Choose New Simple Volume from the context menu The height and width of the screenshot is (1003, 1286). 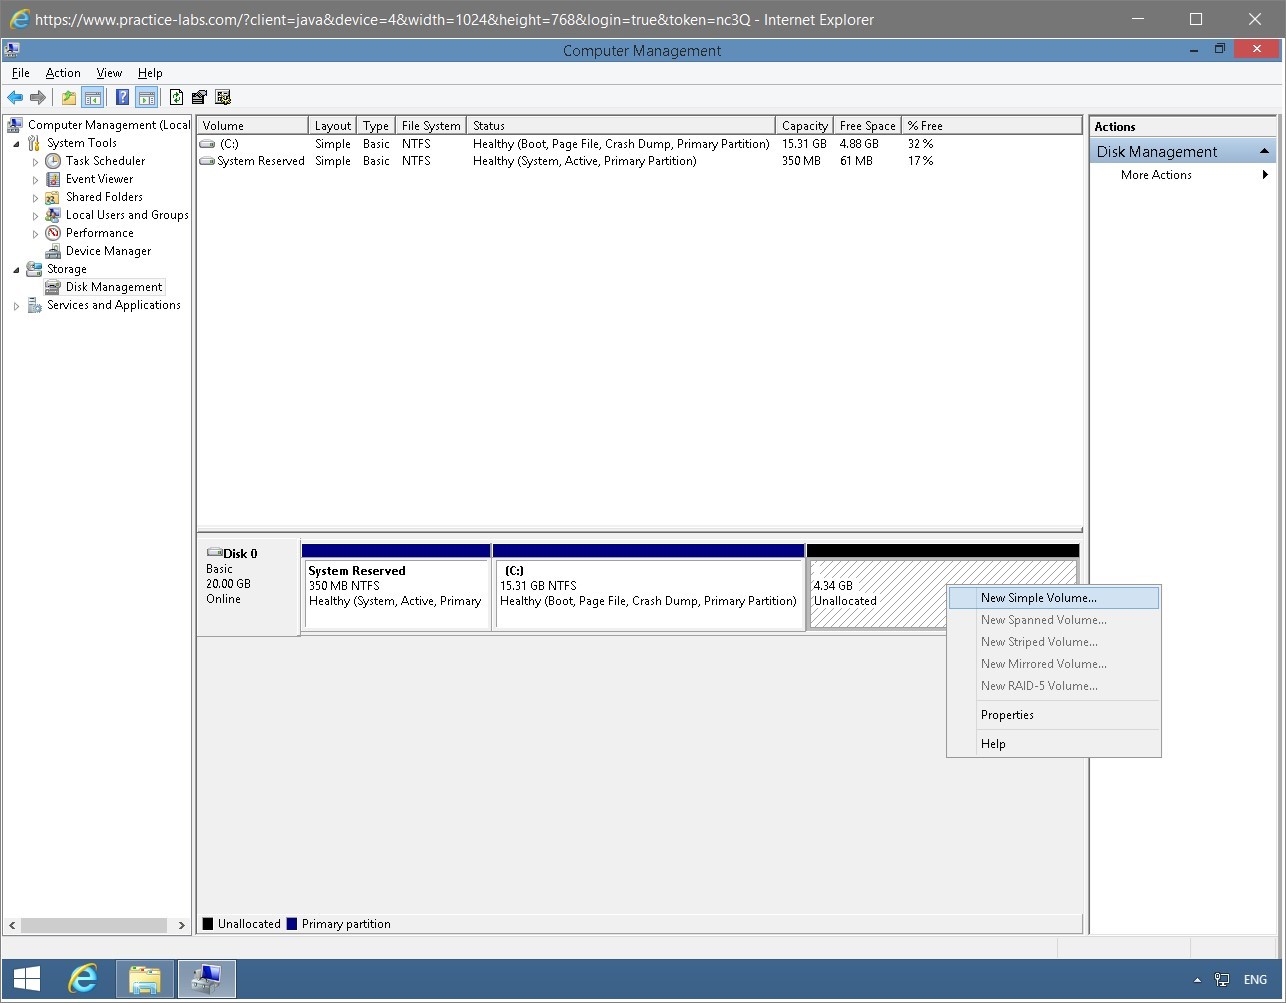(1037, 597)
